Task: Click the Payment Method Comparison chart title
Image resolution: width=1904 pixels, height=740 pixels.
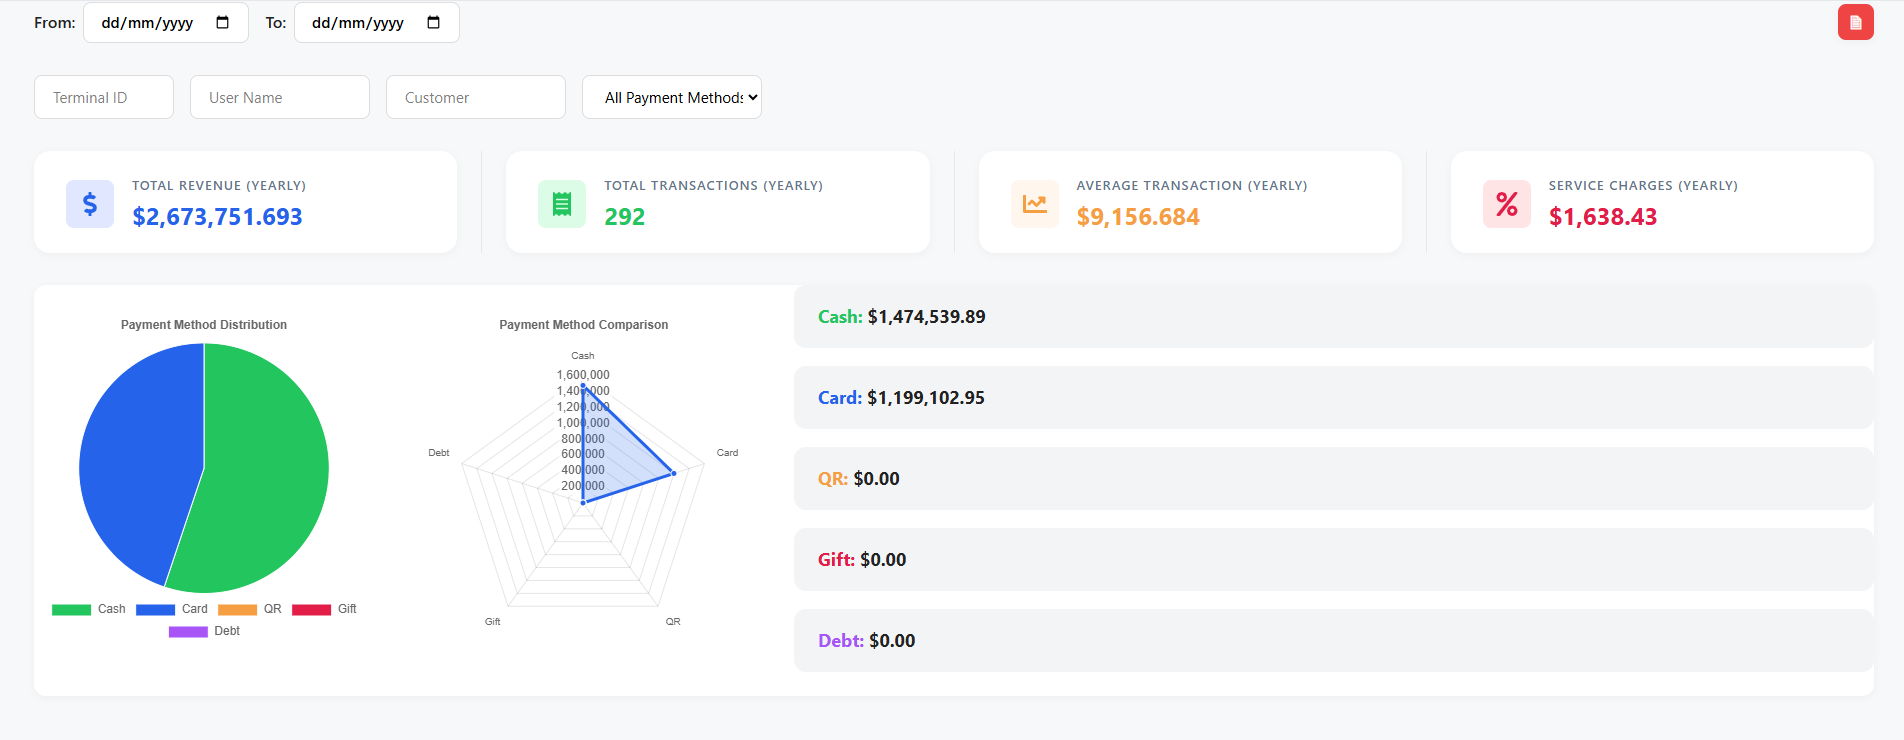Action: 584,325
